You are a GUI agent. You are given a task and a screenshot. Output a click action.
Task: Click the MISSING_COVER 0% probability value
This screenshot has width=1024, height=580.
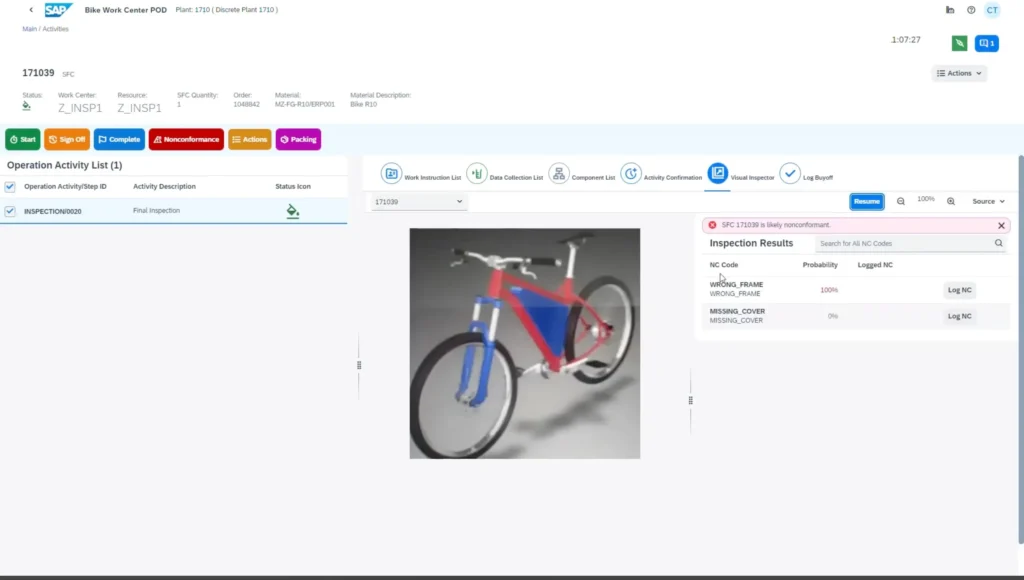coord(833,316)
